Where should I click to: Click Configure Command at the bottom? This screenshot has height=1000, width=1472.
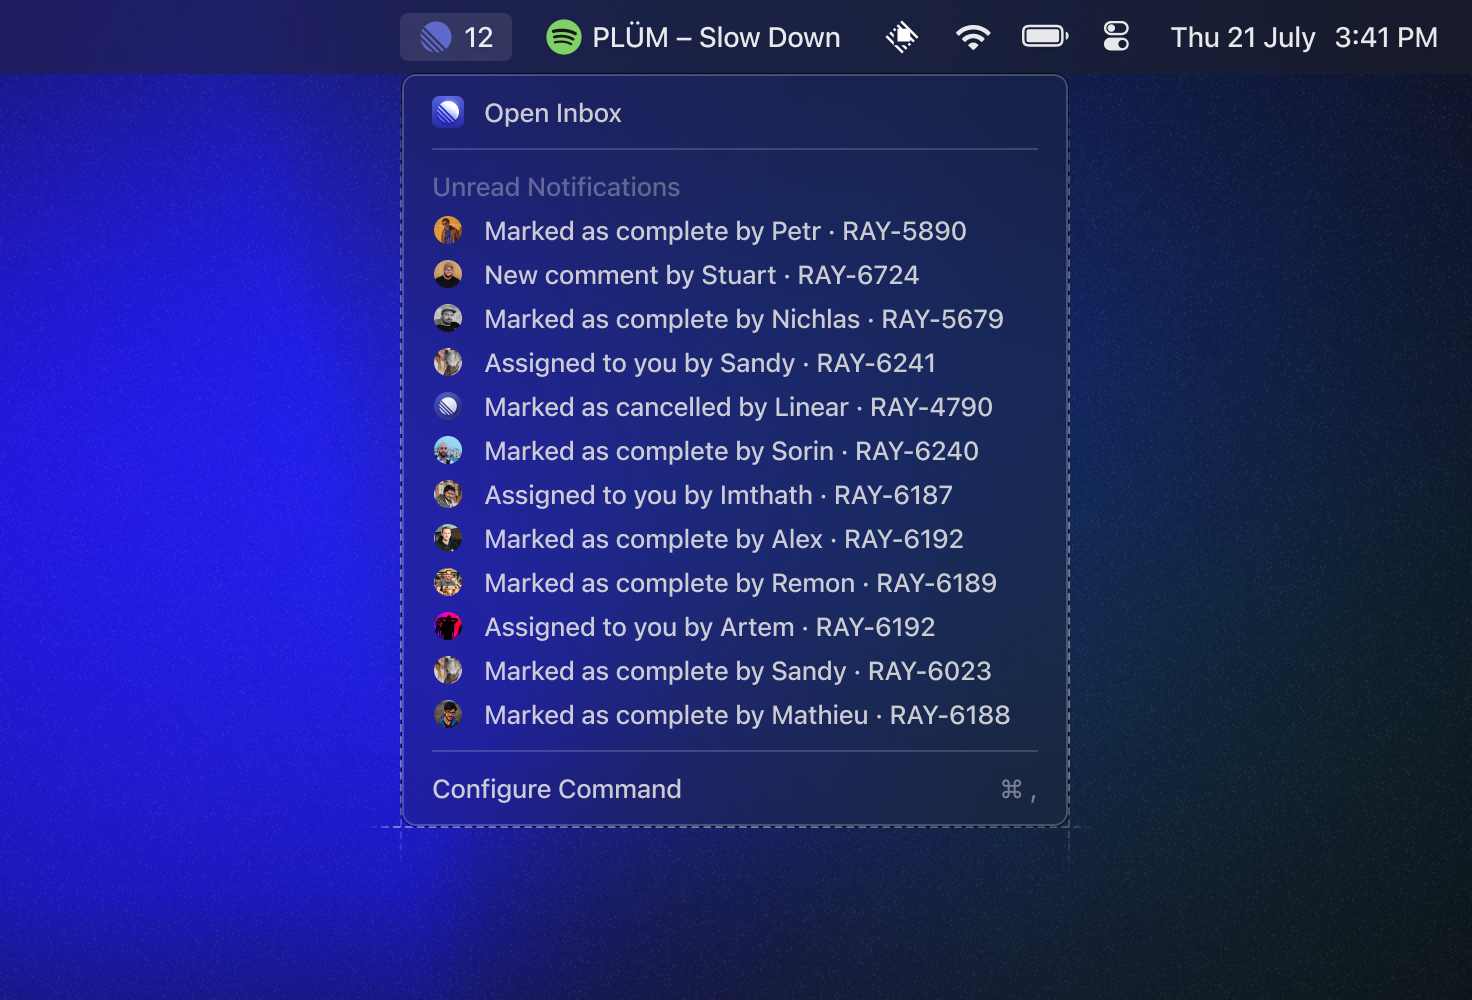tap(556, 789)
